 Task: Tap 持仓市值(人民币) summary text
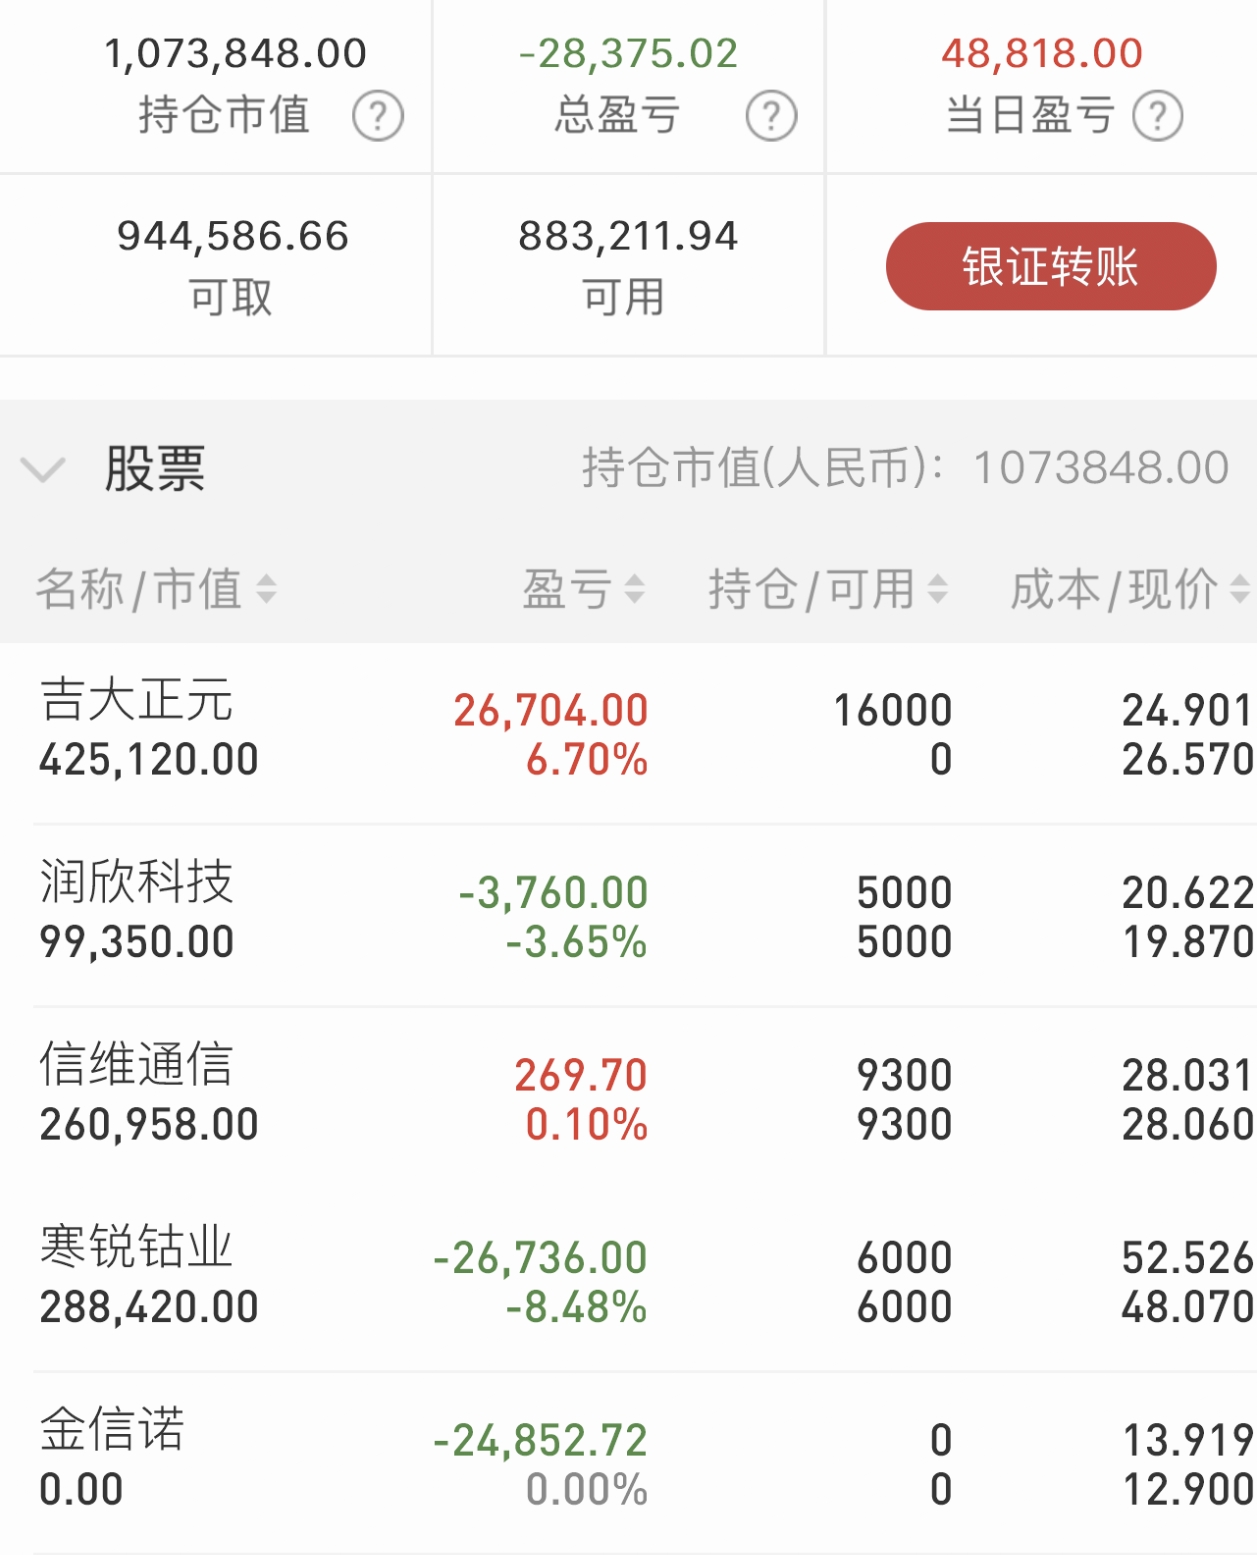coord(906,467)
